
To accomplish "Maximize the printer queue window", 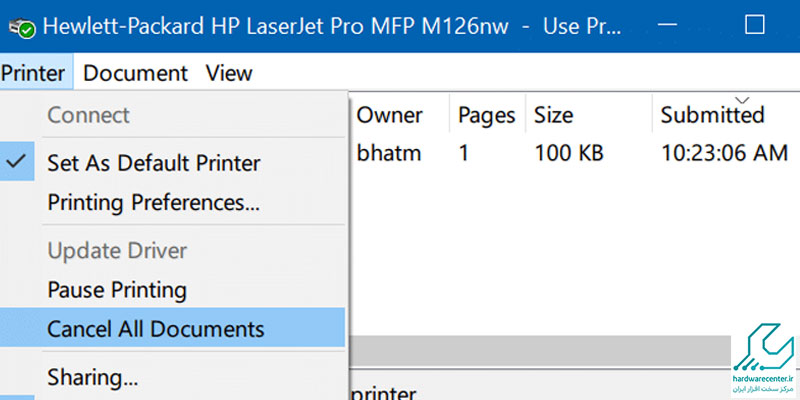I will pos(755,24).
